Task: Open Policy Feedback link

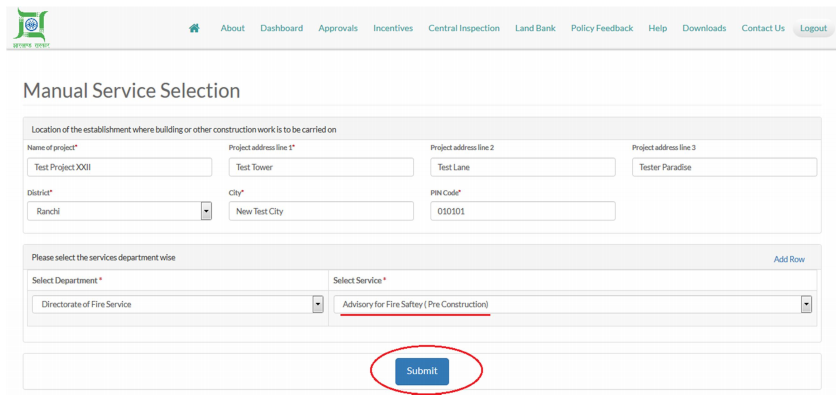Action: (602, 28)
